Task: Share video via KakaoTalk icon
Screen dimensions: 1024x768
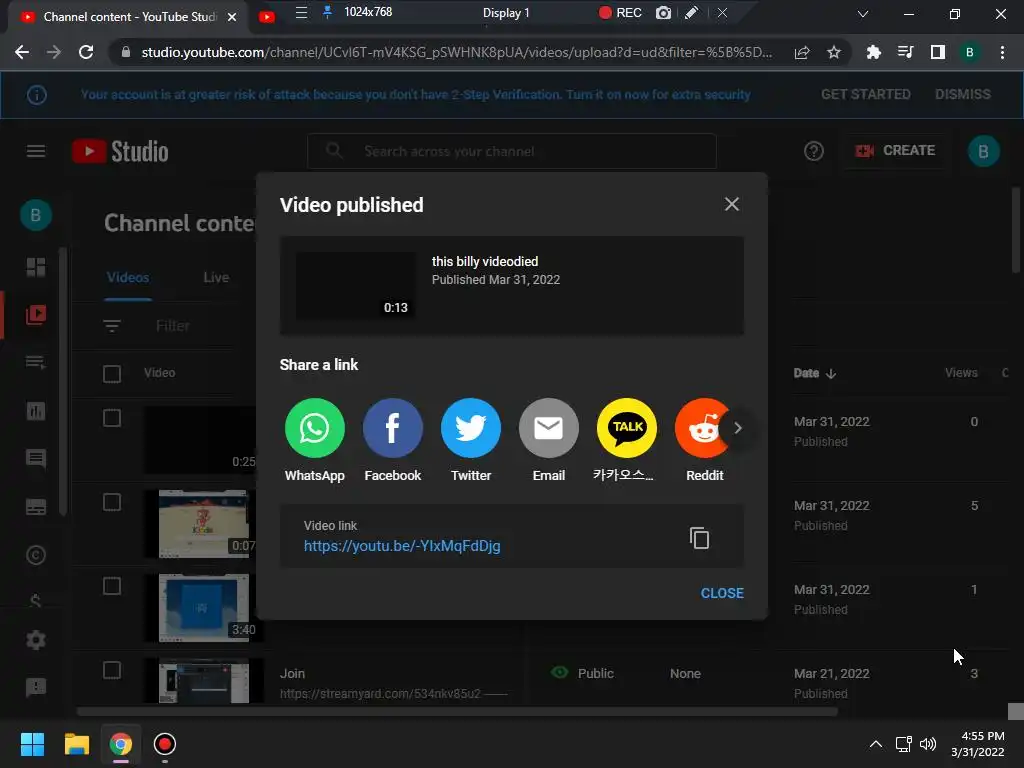Action: pyautogui.click(x=626, y=428)
